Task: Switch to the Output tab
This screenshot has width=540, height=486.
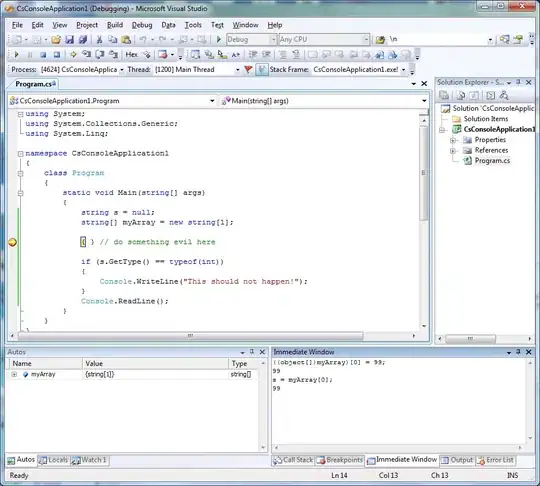Action: (457, 460)
